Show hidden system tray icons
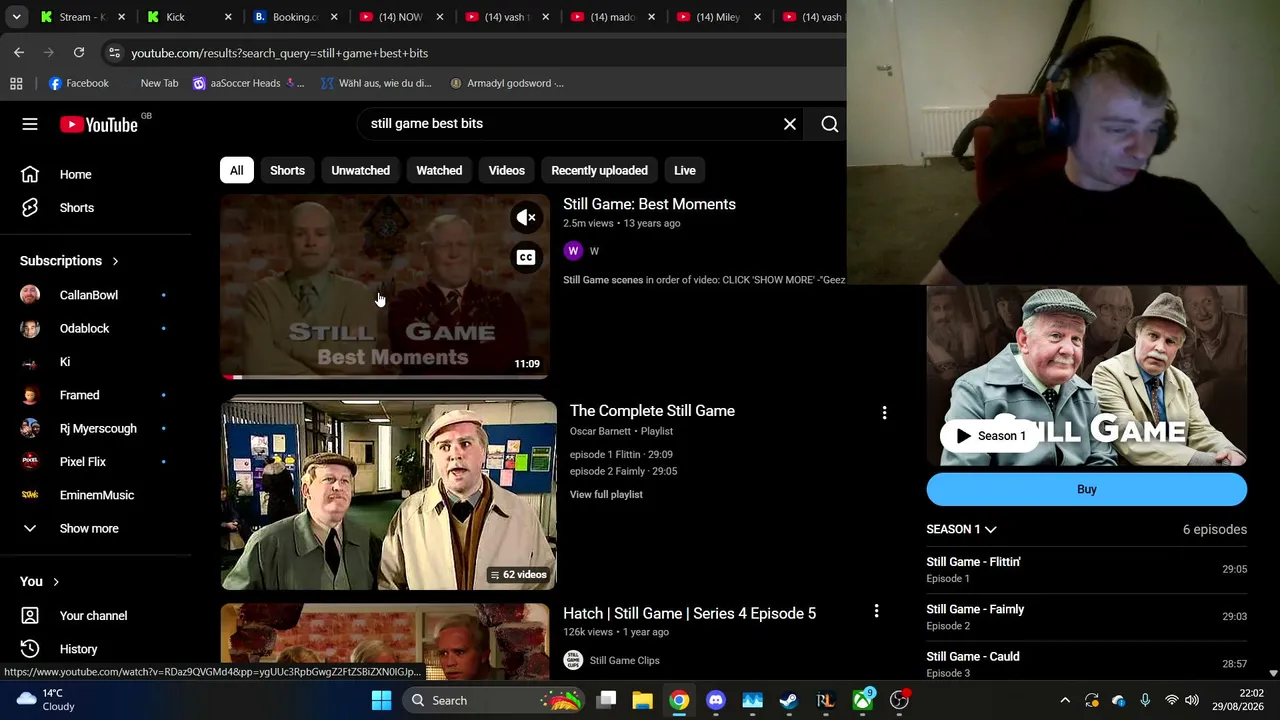The image size is (1280, 720). (1065, 700)
